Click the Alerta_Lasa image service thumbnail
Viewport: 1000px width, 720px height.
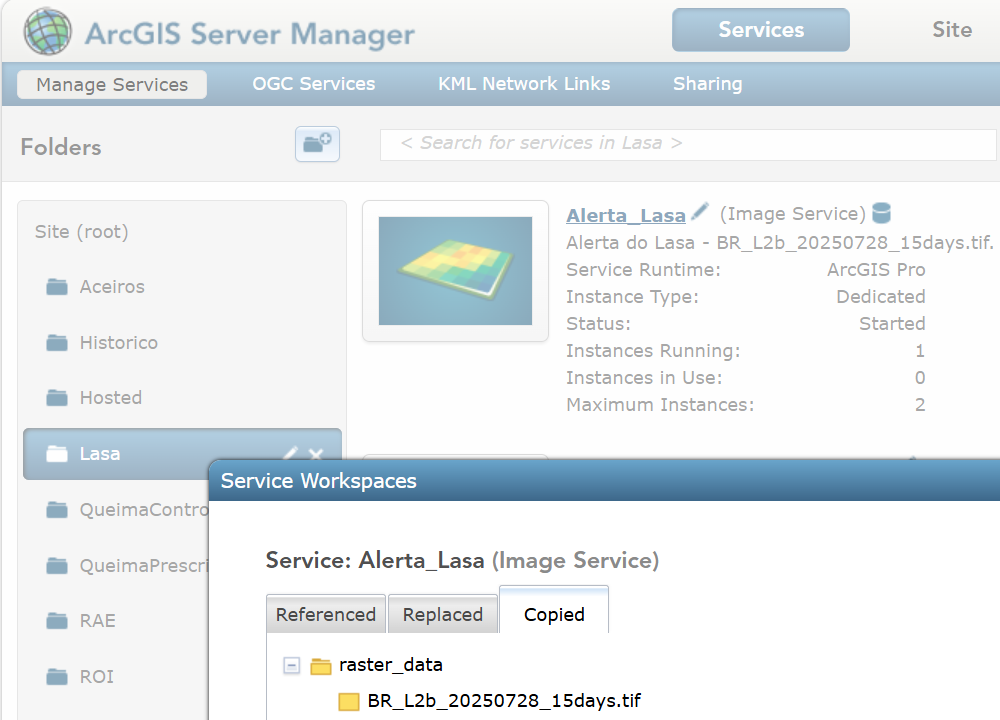point(455,271)
